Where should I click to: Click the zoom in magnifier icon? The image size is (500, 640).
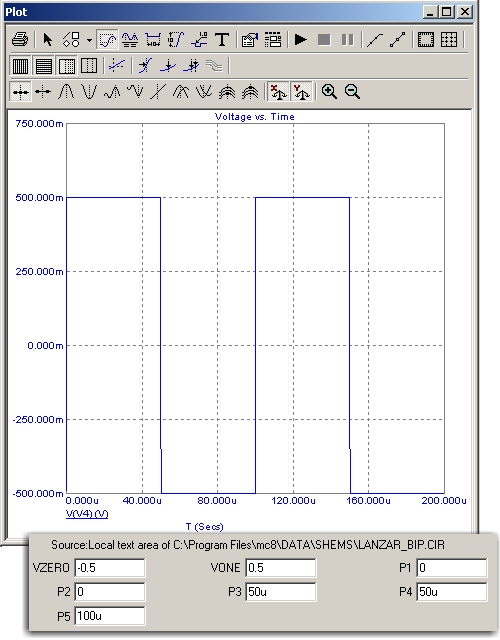coord(329,91)
